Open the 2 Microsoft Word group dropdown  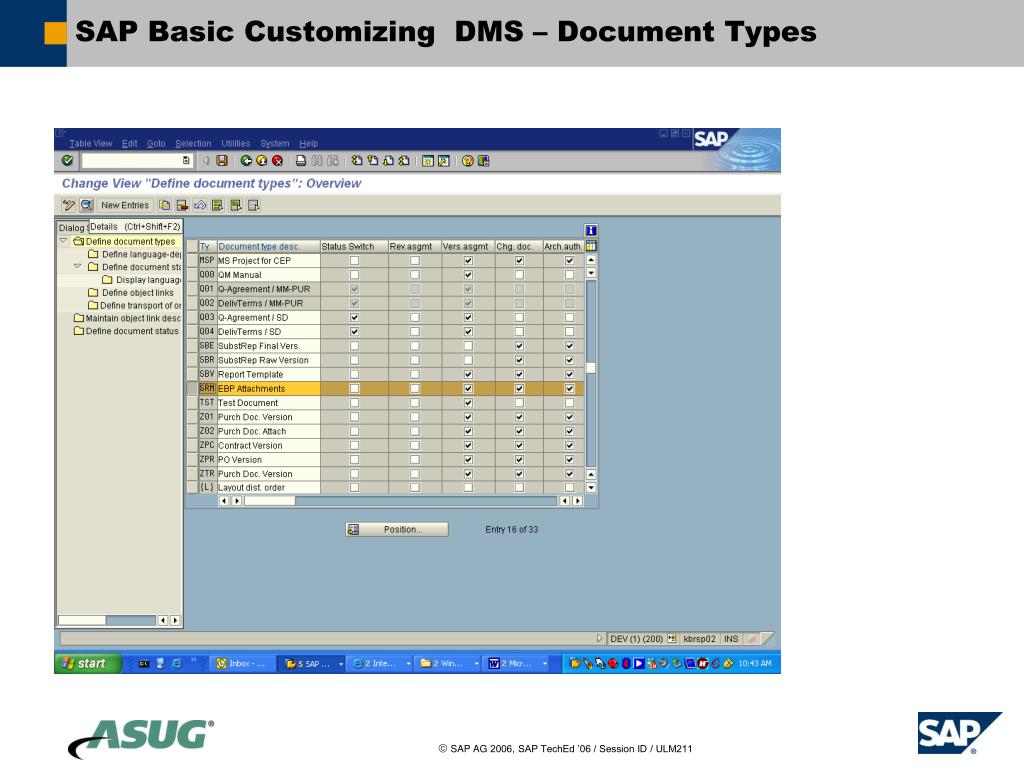pos(545,664)
